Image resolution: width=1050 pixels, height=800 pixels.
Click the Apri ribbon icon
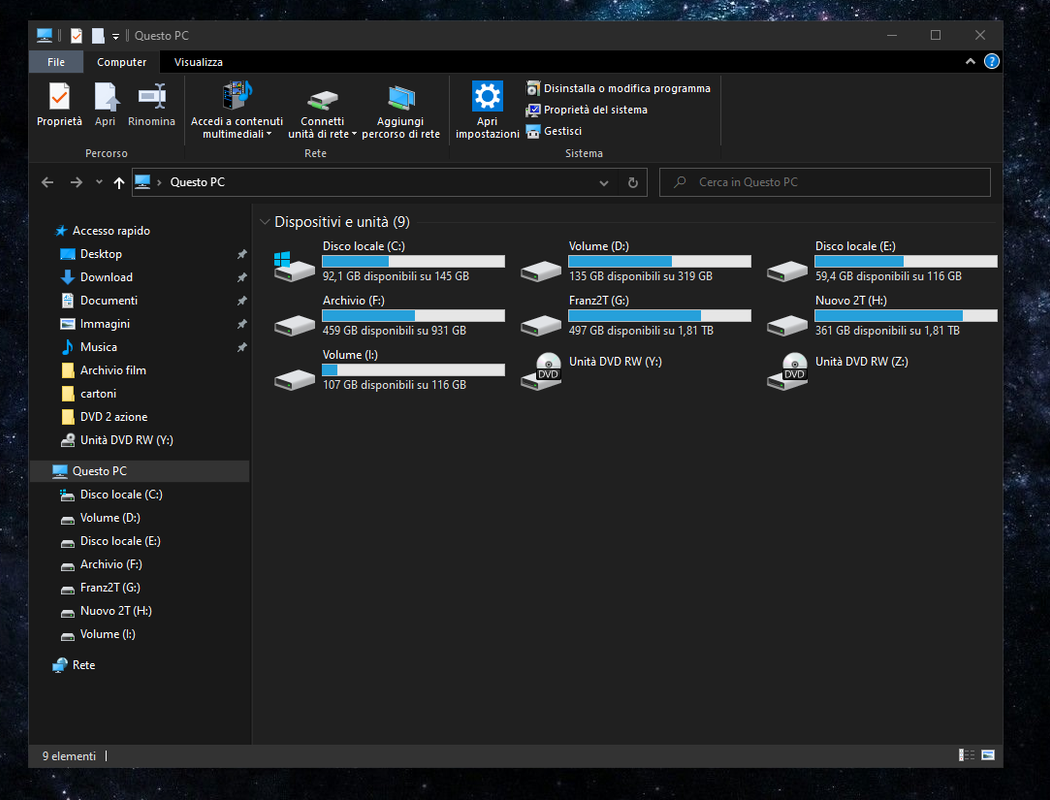point(105,104)
